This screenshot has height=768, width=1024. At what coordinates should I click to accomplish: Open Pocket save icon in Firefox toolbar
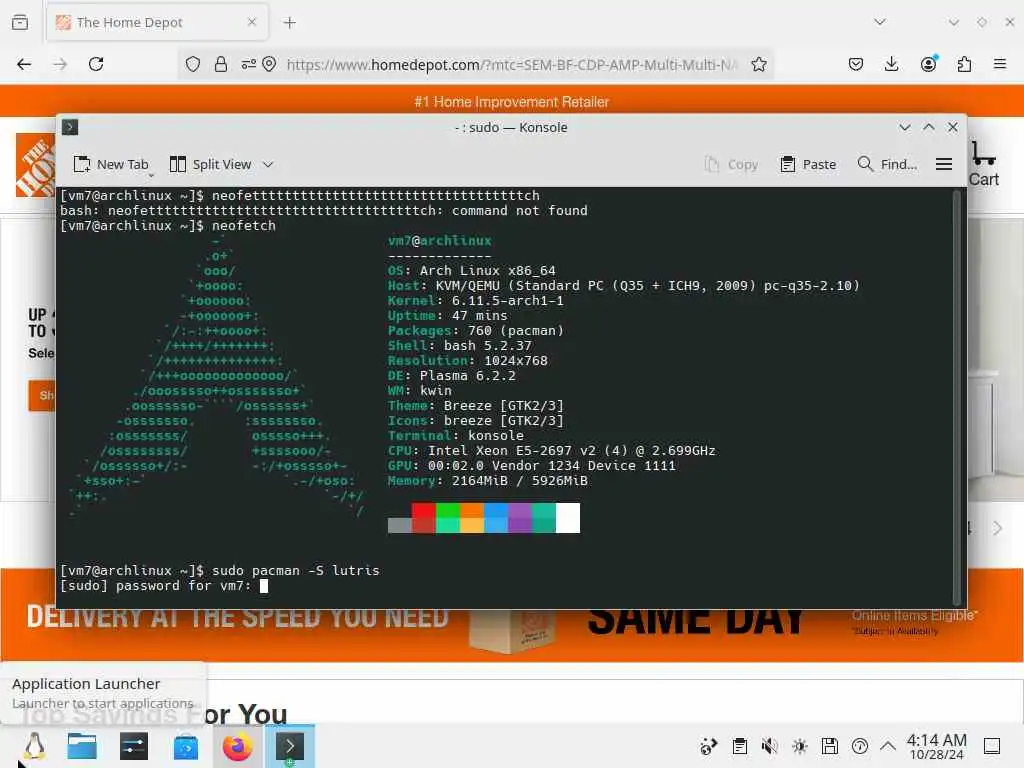pos(856,64)
